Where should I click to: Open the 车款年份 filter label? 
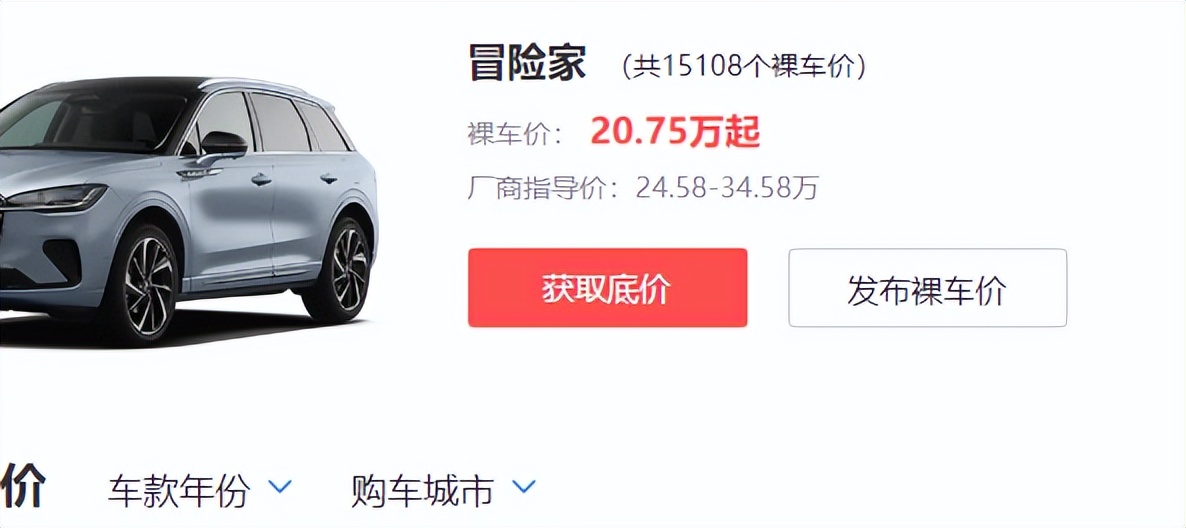[x=179, y=490]
